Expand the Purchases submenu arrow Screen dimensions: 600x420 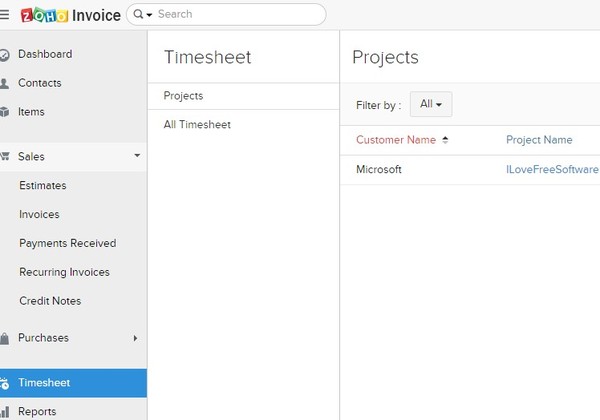[x=136, y=338]
